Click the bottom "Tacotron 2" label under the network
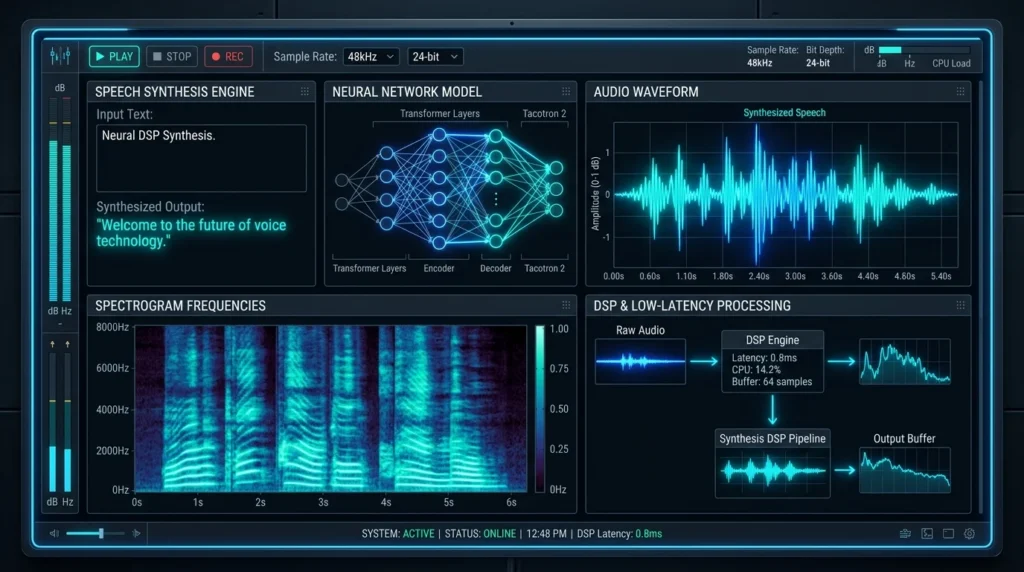 545,268
